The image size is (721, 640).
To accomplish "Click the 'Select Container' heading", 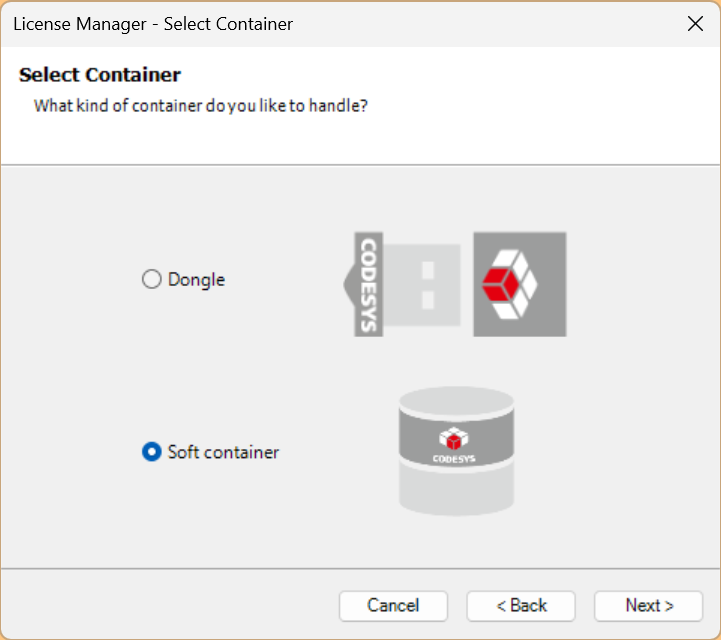I will tap(100, 74).
